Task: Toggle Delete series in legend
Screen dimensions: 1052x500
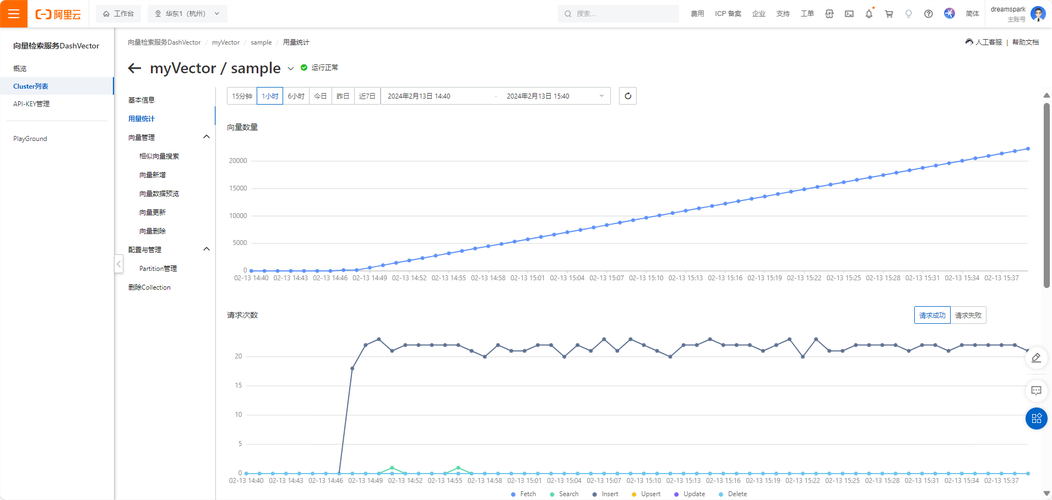Action: 732,494
